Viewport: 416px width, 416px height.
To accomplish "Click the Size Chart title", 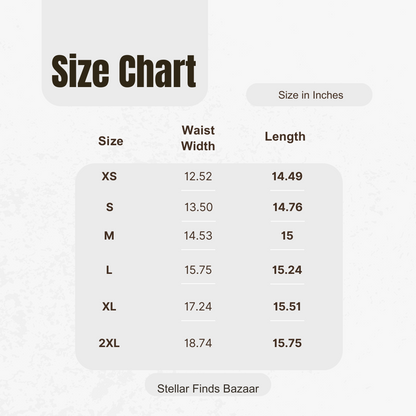I will point(124,71).
